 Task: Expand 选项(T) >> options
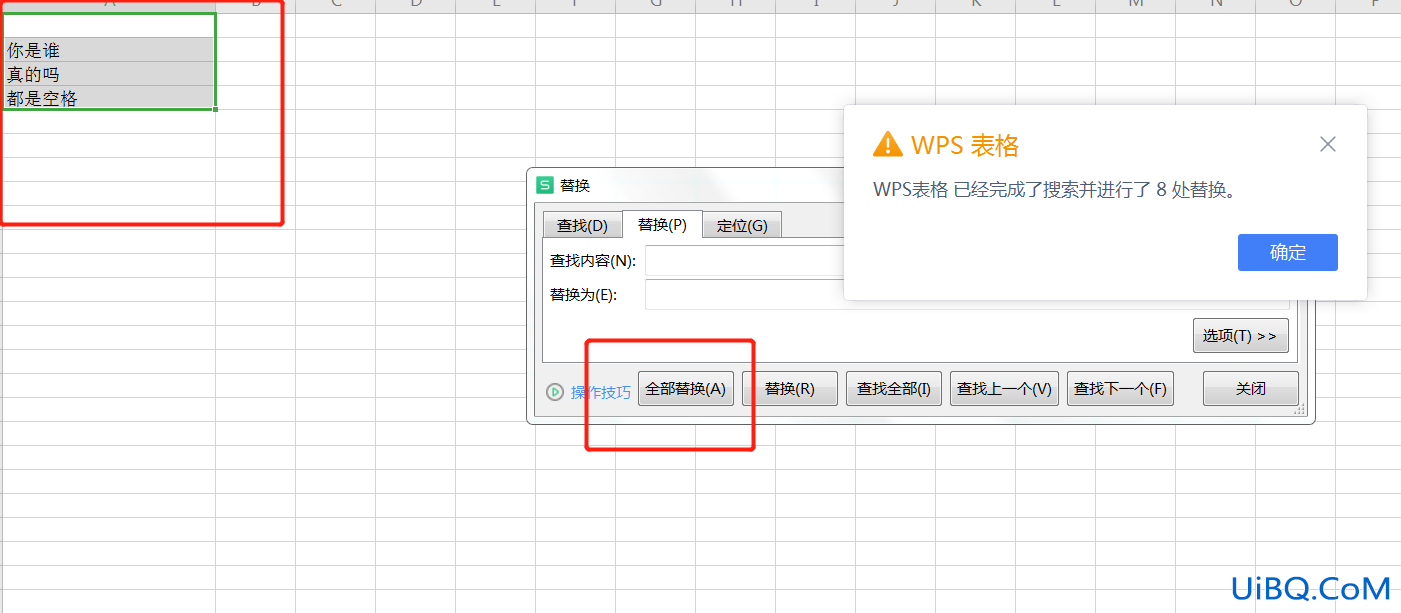point(1240,336)
